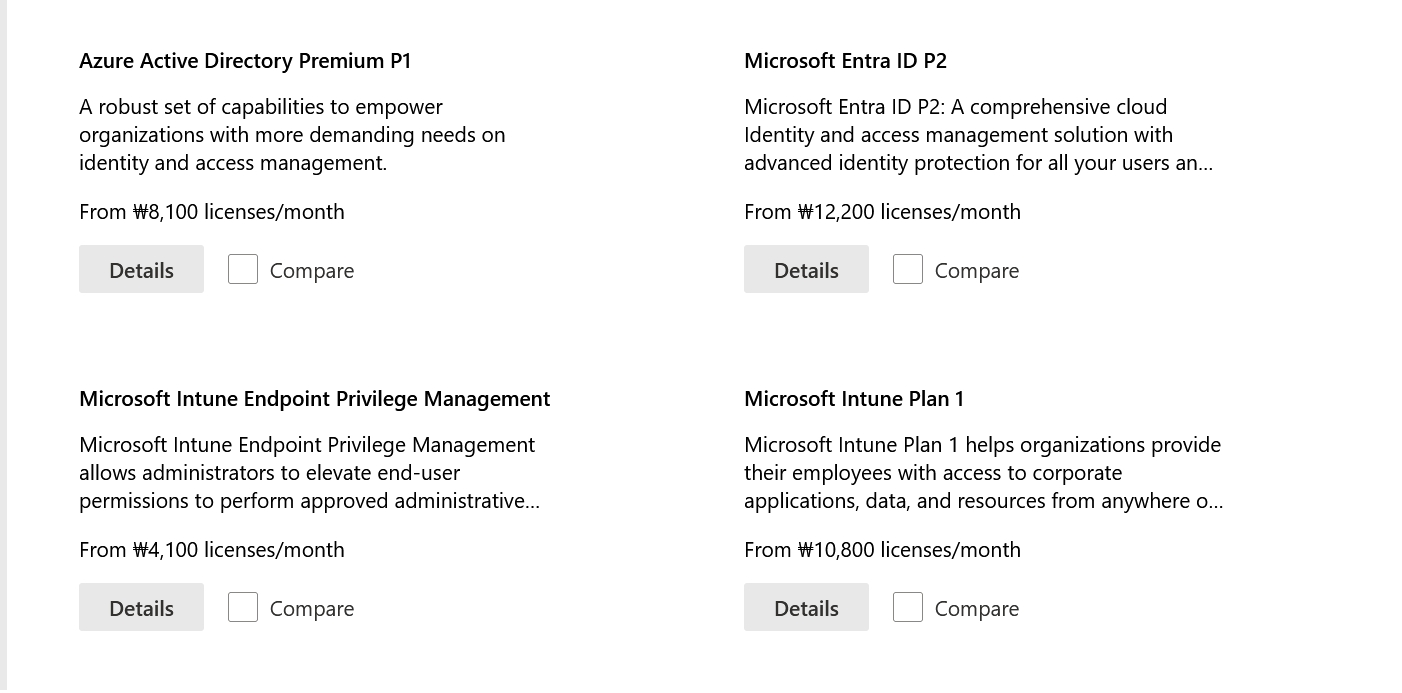
Task: Click the ₩10,800 price under Intune Plan 1
Action: click(882, 549)
